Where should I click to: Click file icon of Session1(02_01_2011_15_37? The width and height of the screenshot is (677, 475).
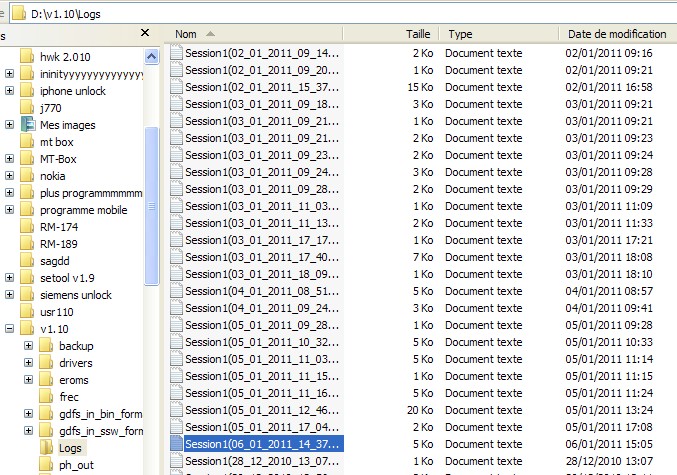click(176, 87)
